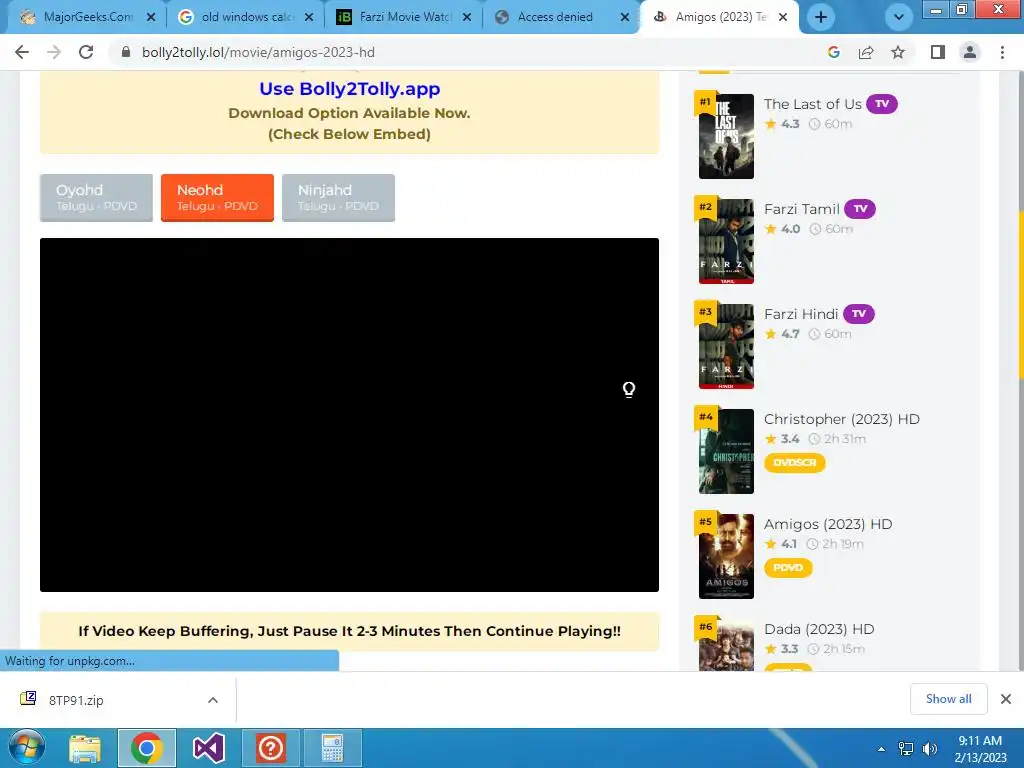
Task: Click the TV badge next to Farzi Hindi
Action: click(x=859, y=313)
